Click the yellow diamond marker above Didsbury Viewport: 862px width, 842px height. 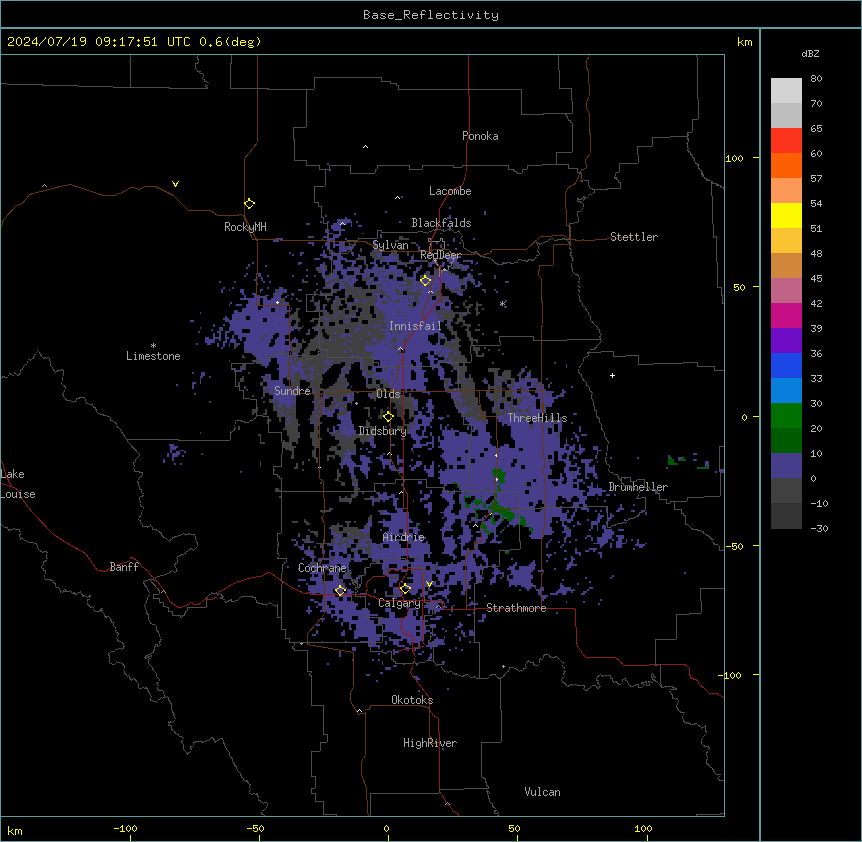(x=388, y=417)
